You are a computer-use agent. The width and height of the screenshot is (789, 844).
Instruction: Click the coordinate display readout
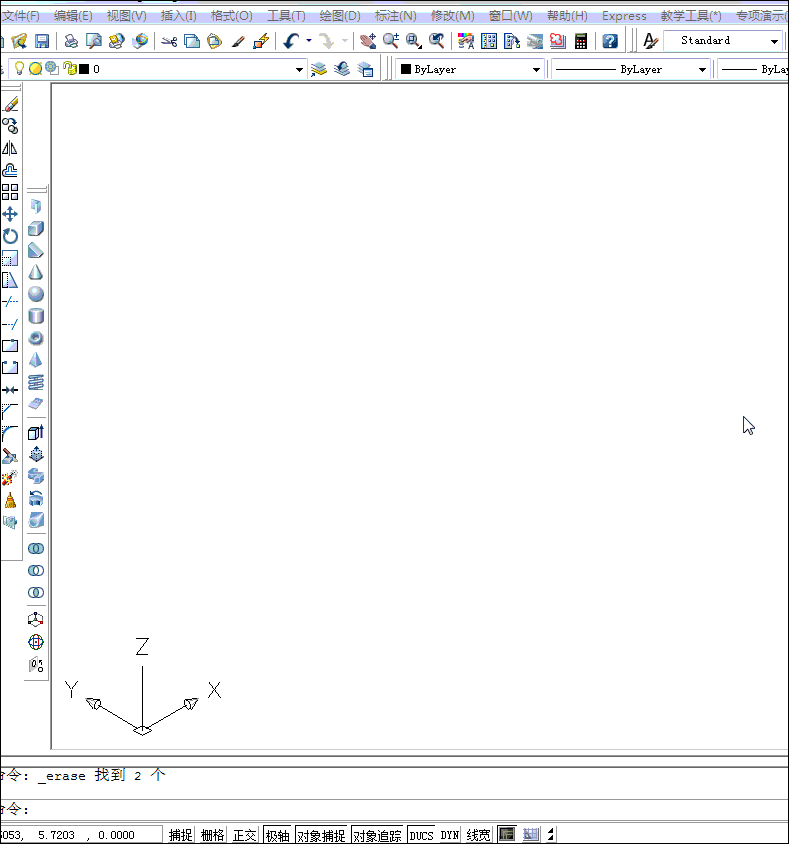pyautogui.click(x=81, y=835)
